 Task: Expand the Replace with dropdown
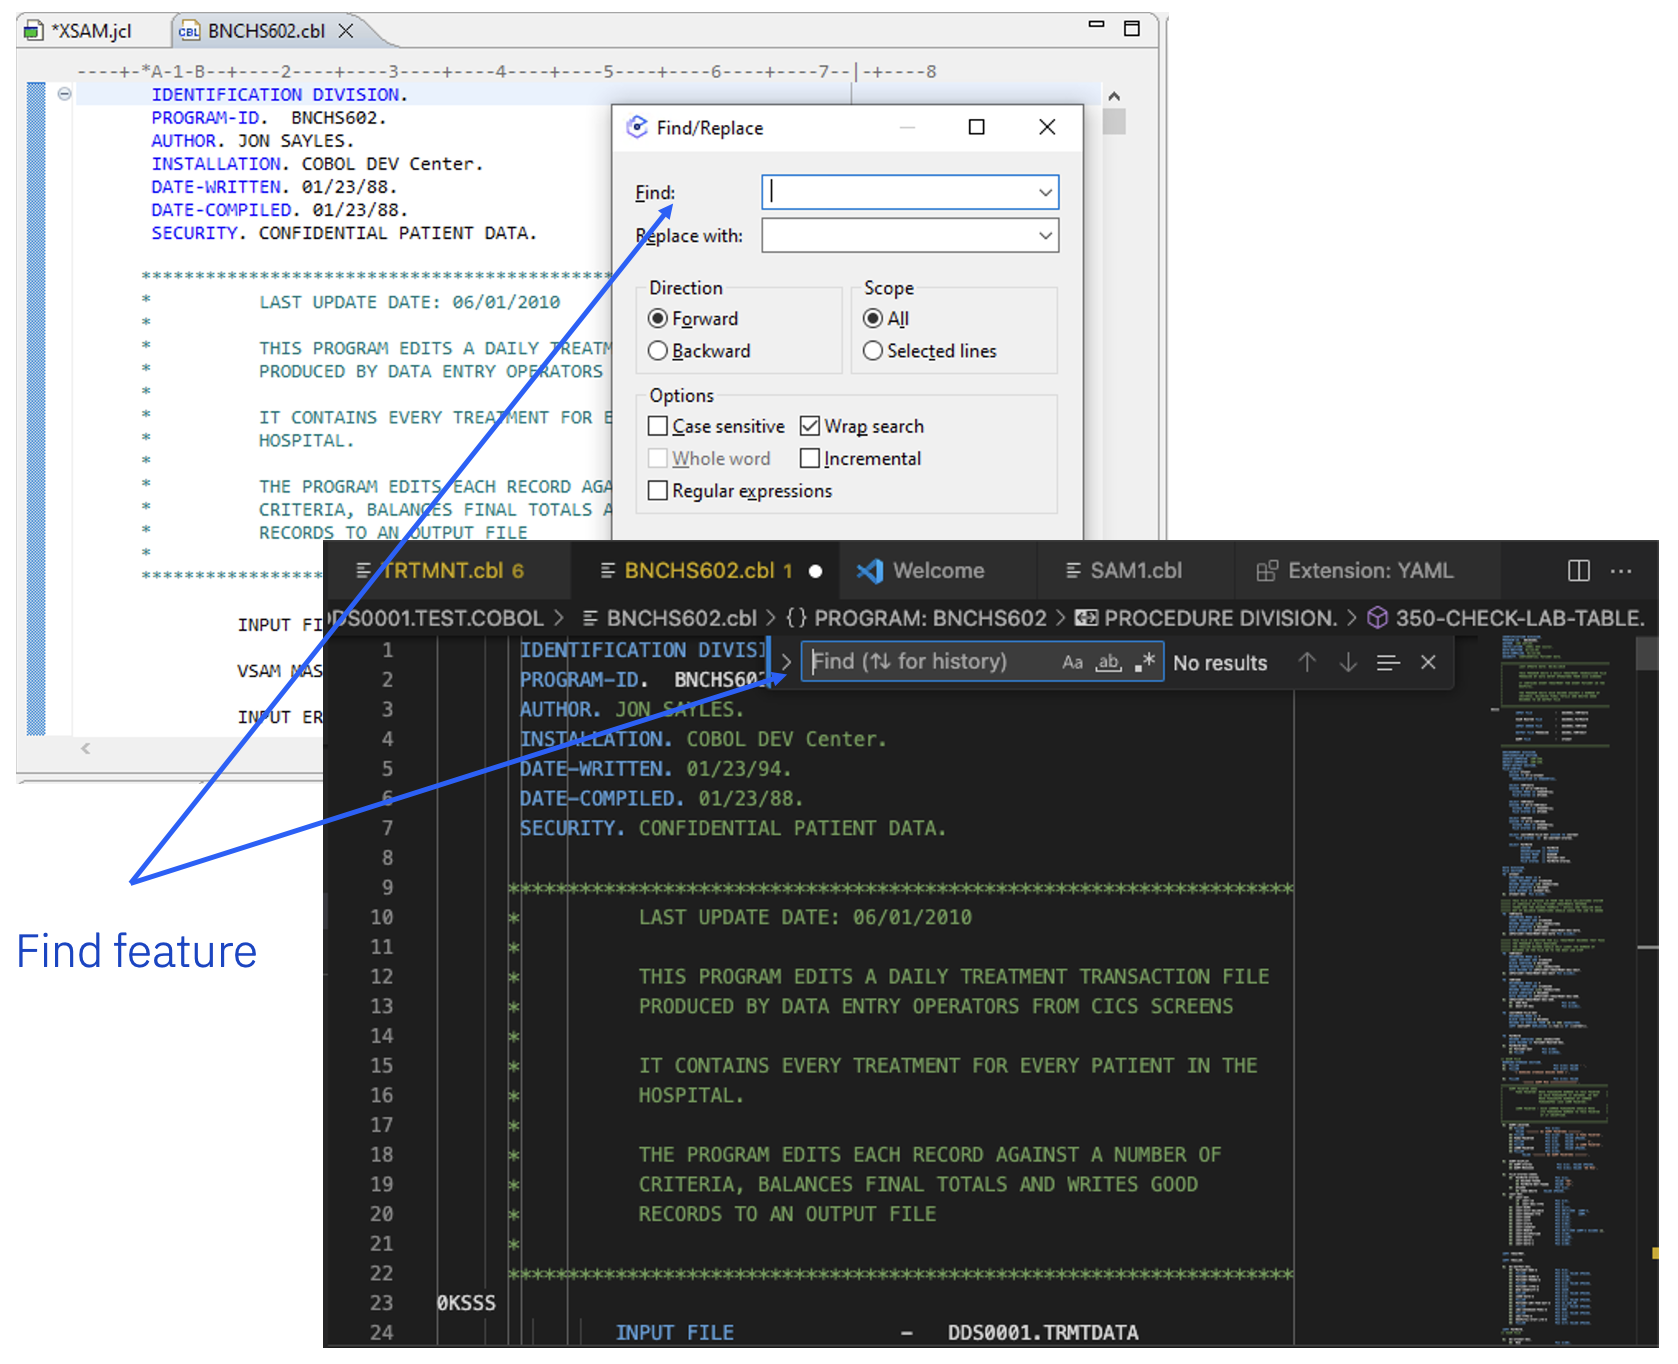point(1045,236)
